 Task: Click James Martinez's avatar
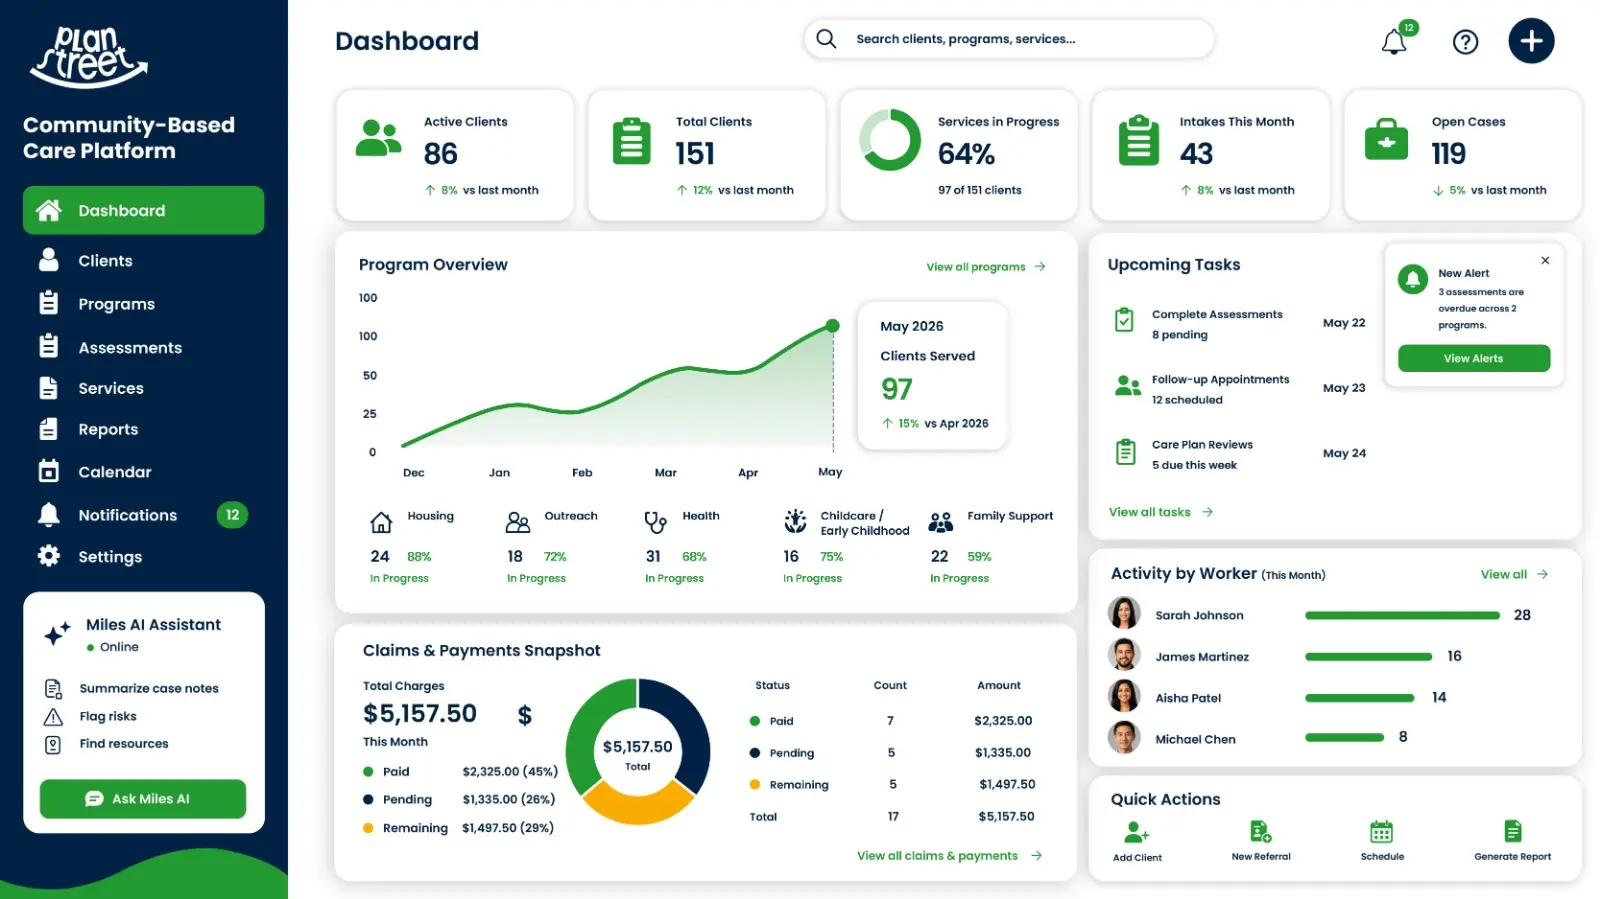(1124, 655)
